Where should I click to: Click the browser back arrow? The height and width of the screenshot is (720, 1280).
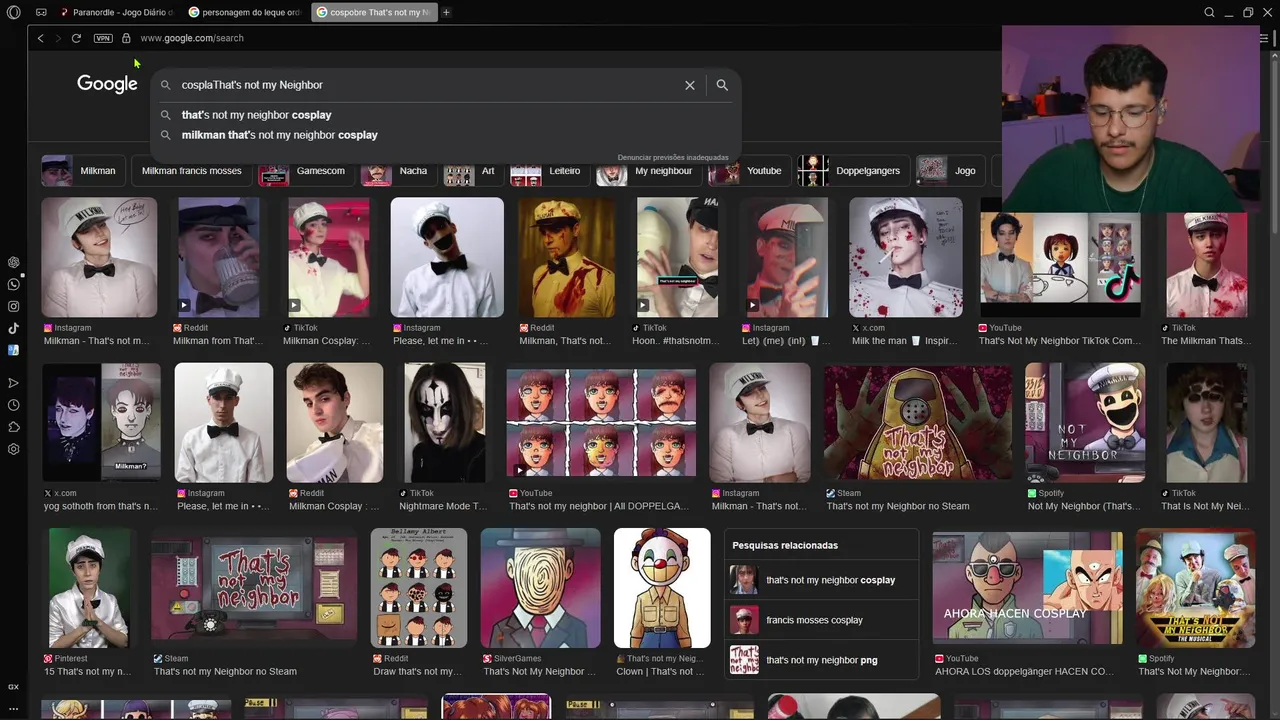(x=40, y=38)
